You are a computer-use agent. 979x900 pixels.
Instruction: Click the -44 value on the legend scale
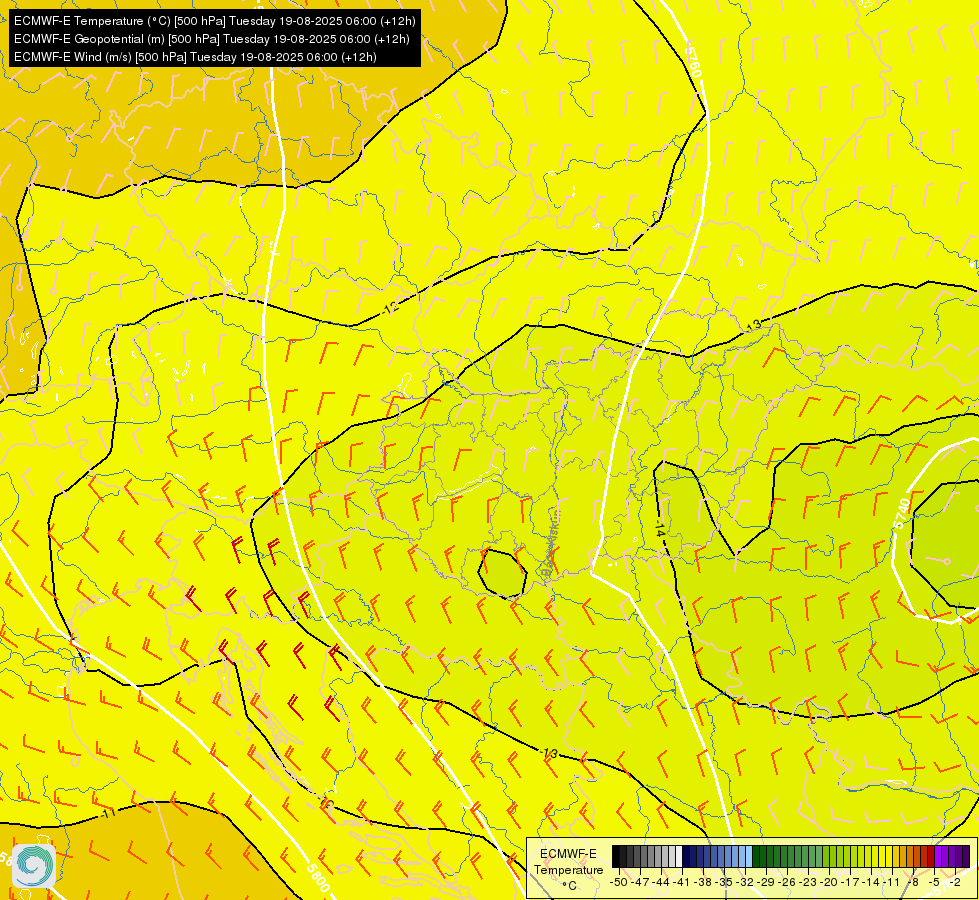(661, 882)
